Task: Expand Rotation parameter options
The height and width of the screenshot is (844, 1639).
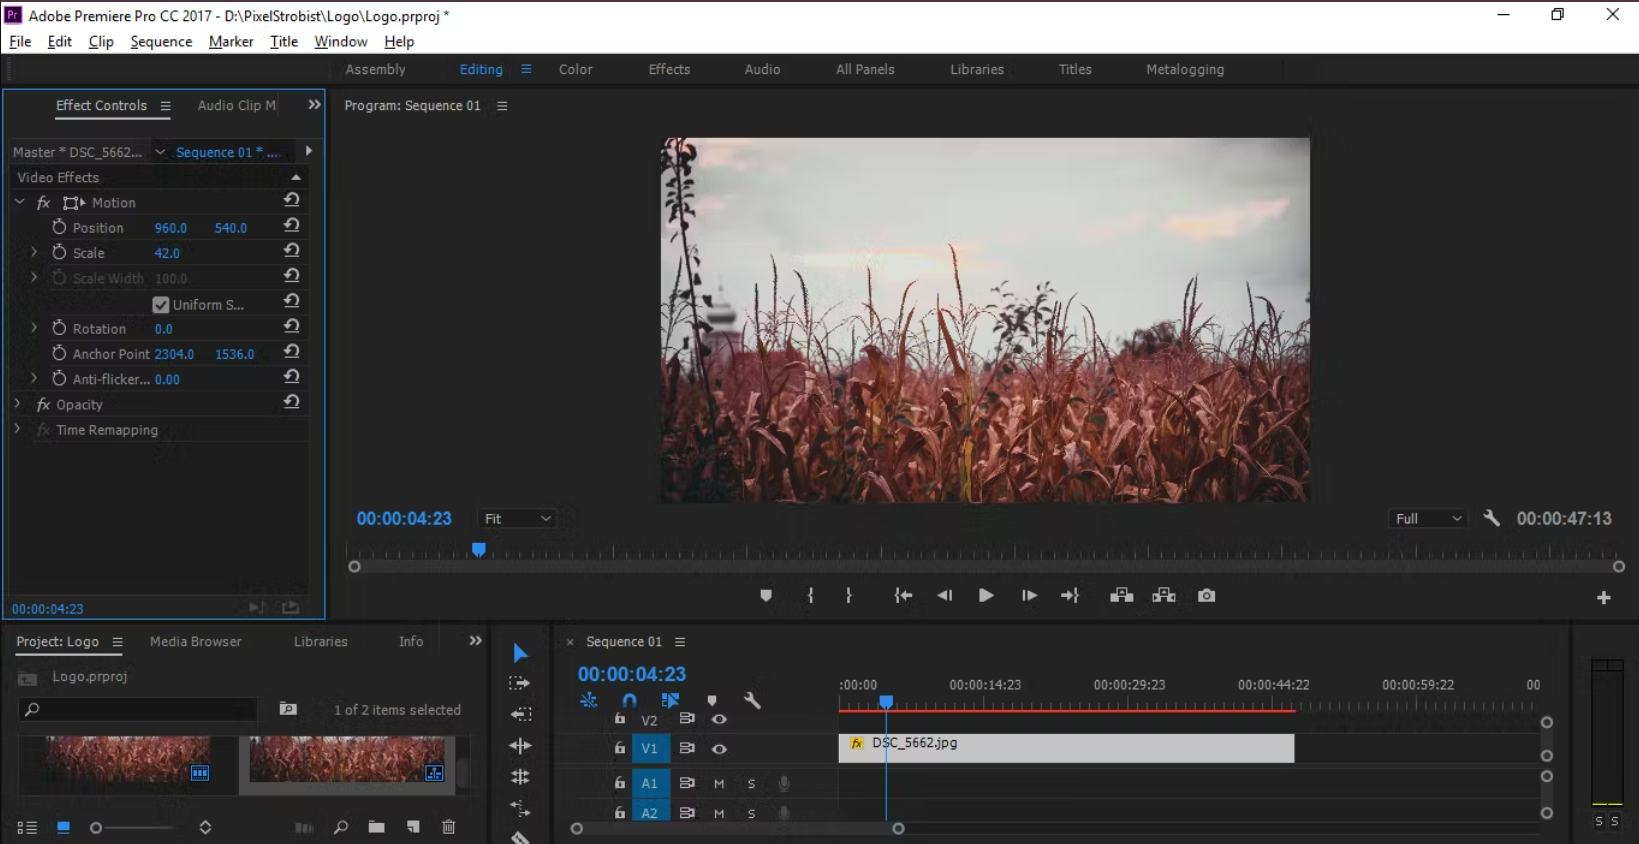Action: pyautogui.click(x=34, y=328)
